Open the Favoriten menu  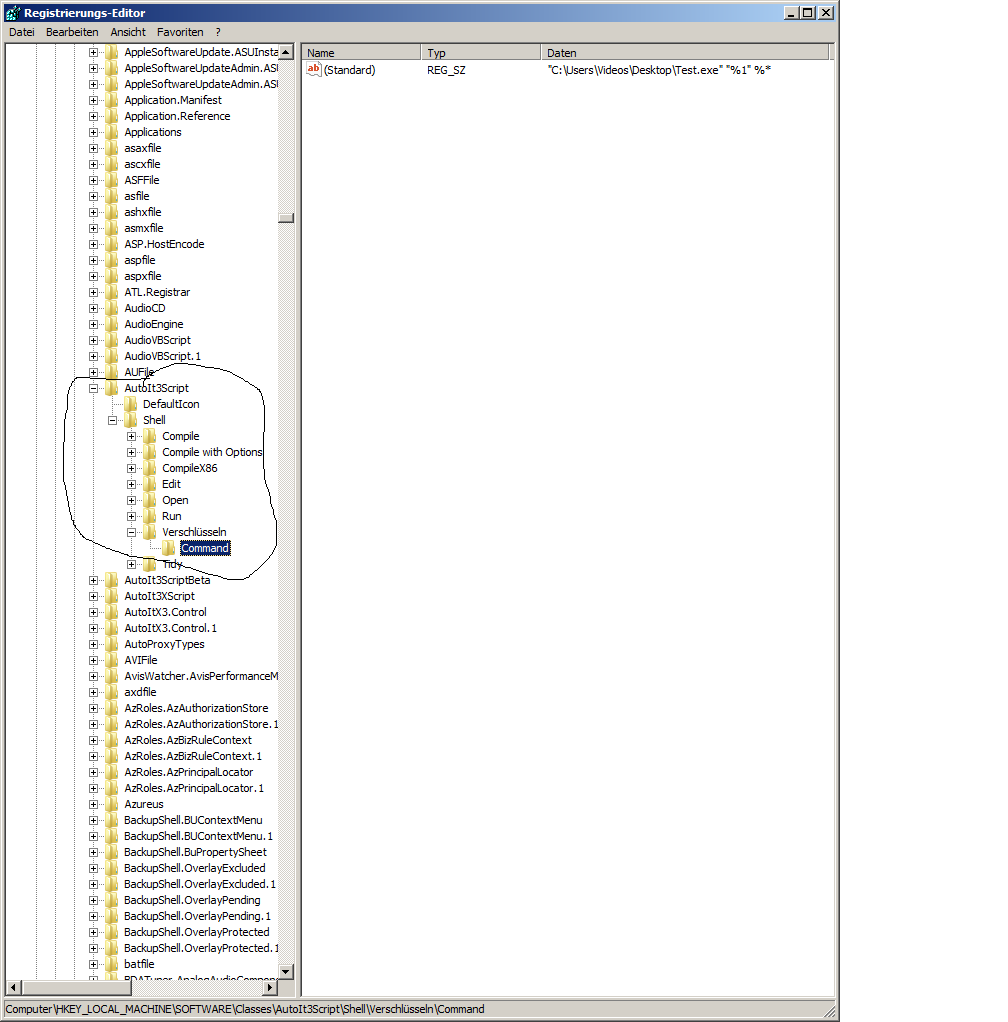[180, 32]
